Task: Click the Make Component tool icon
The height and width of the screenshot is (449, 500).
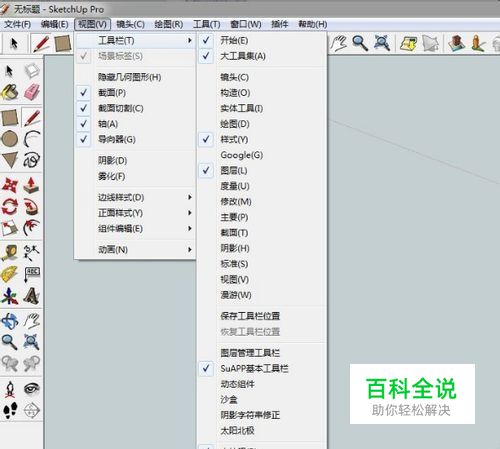Action: pos(32,70)
